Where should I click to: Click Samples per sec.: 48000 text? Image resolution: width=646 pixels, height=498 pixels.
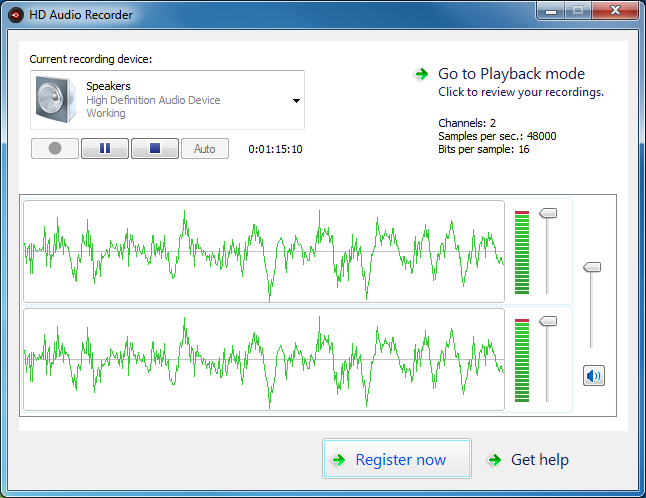pos(497,136)
